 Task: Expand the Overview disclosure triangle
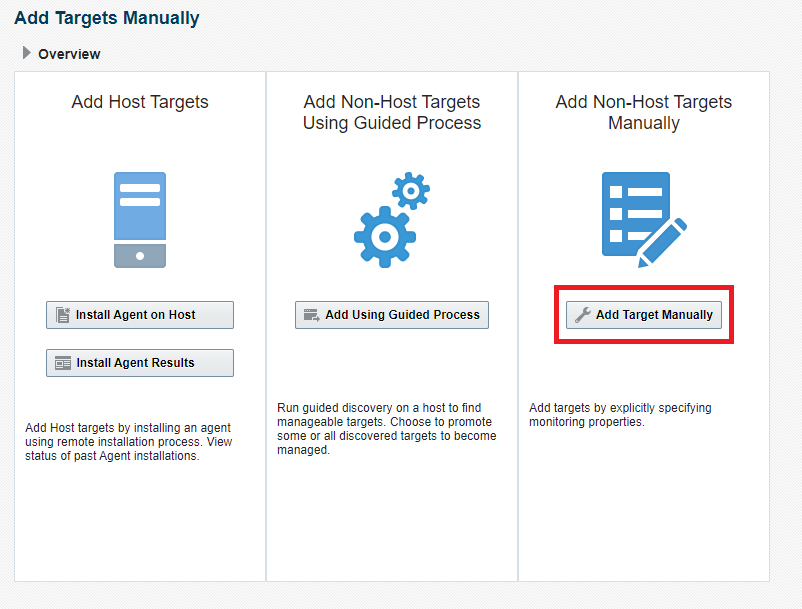(x=27, y=53)
